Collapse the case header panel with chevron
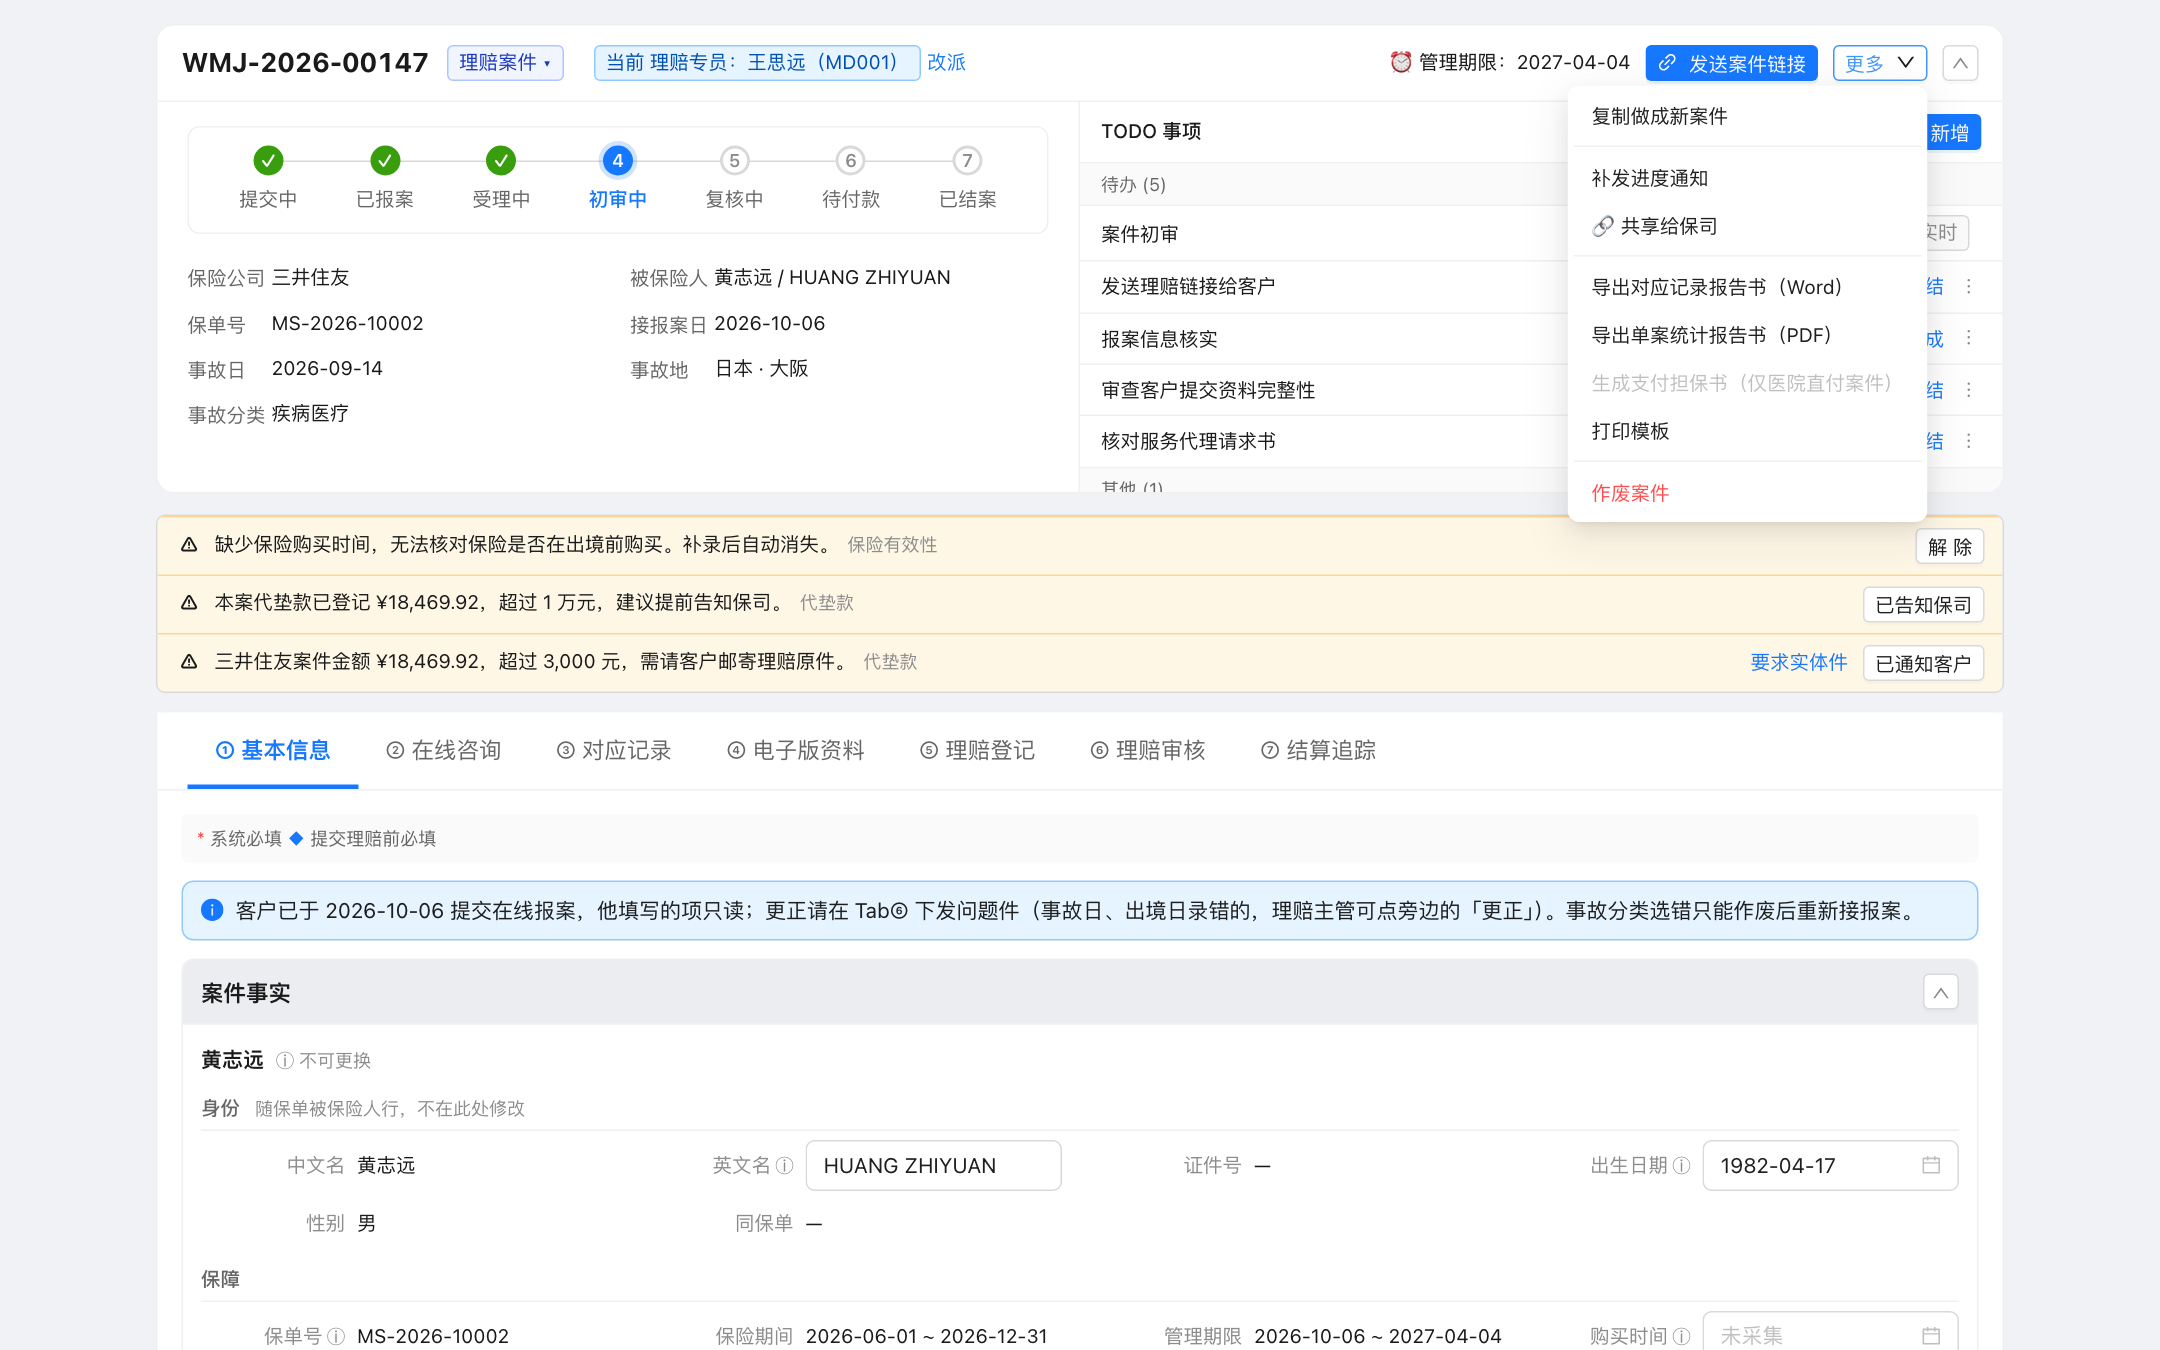 pyautogui.click(x=1960, y=63)
